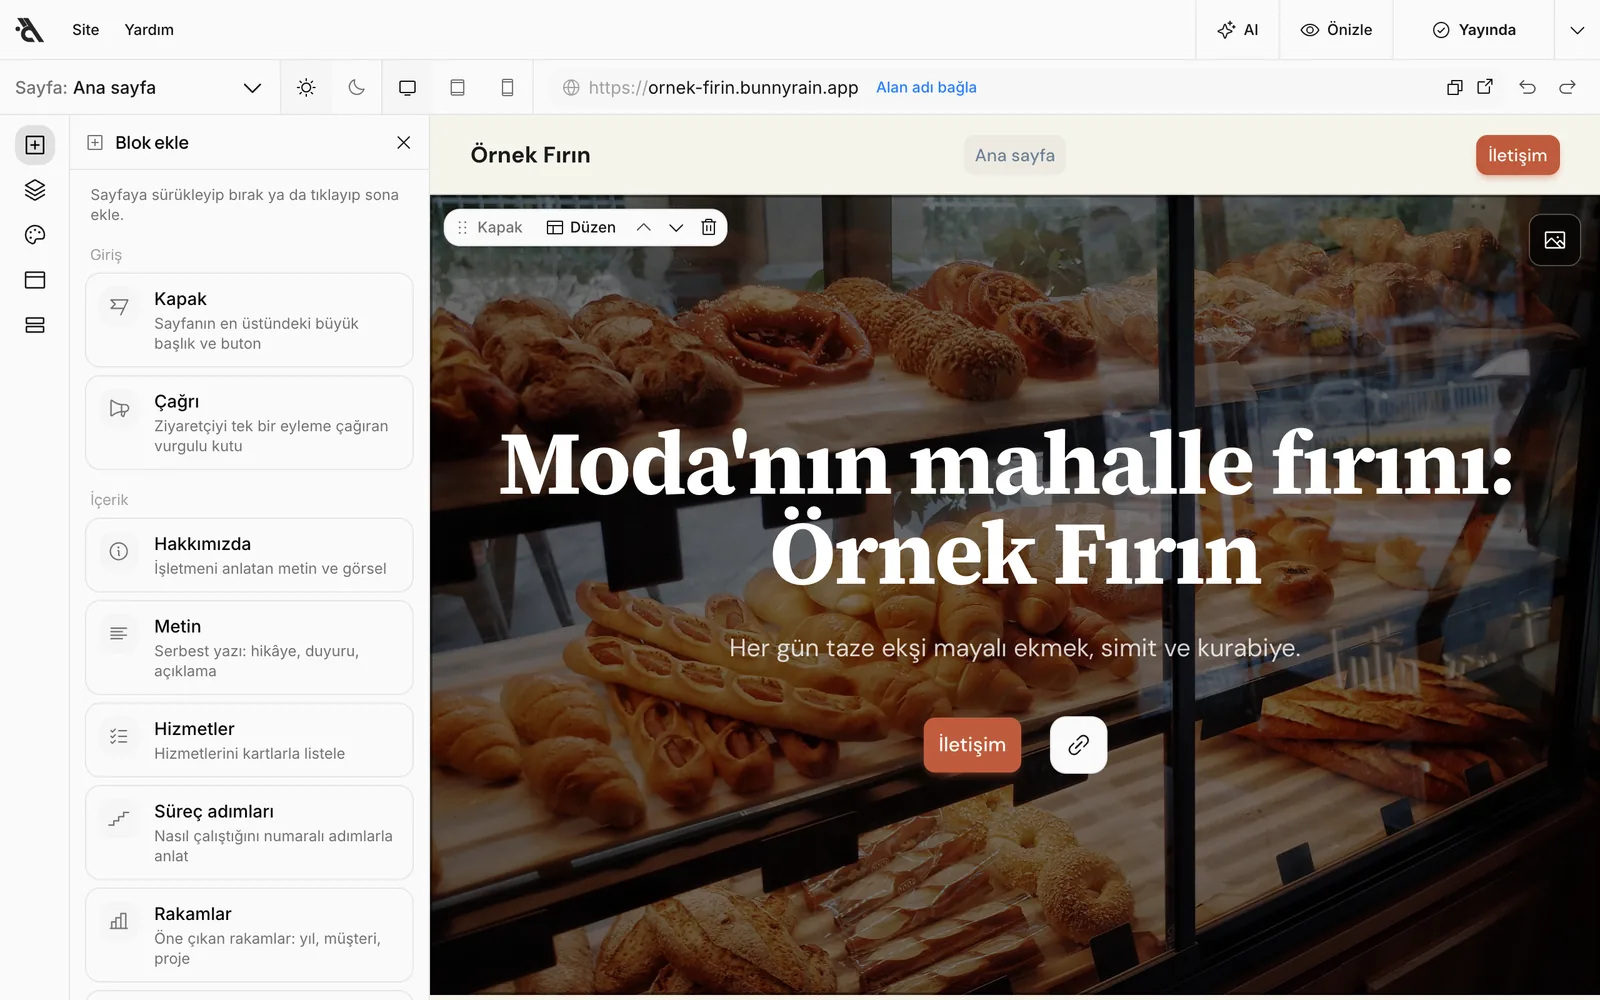This screenshot has width=1600, height=1000.
Task: Redo the last change
Action: [1567, 87]
